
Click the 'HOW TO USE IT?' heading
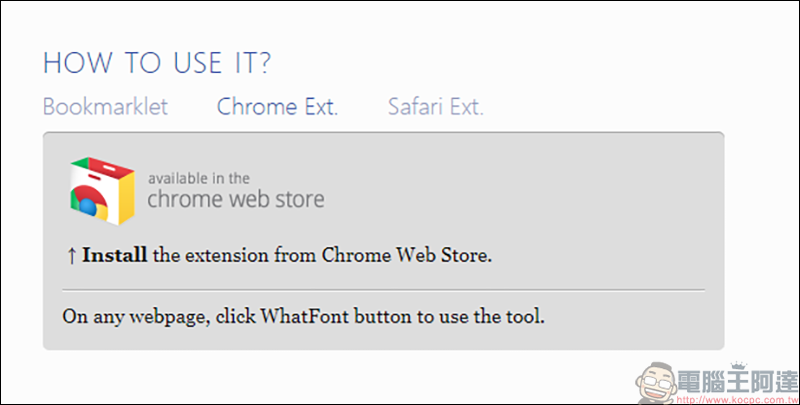tap(157, 63)
